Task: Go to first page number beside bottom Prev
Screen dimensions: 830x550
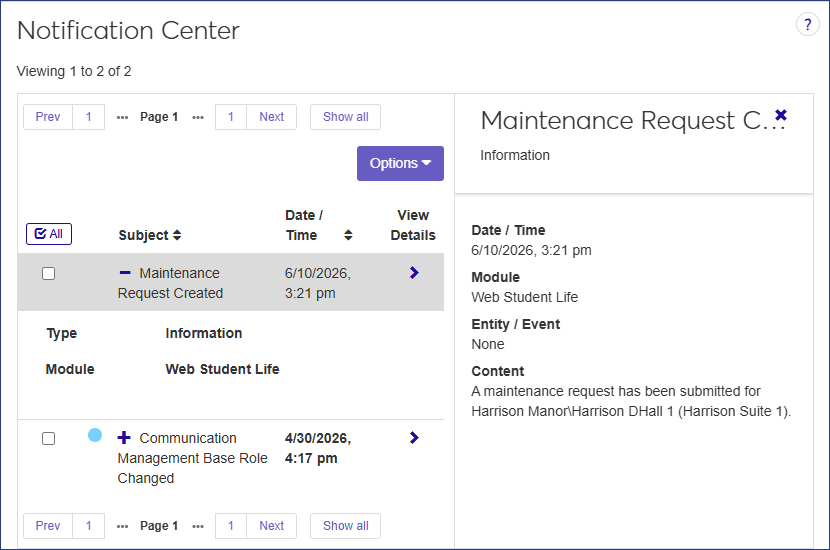Action: (88, 526)
